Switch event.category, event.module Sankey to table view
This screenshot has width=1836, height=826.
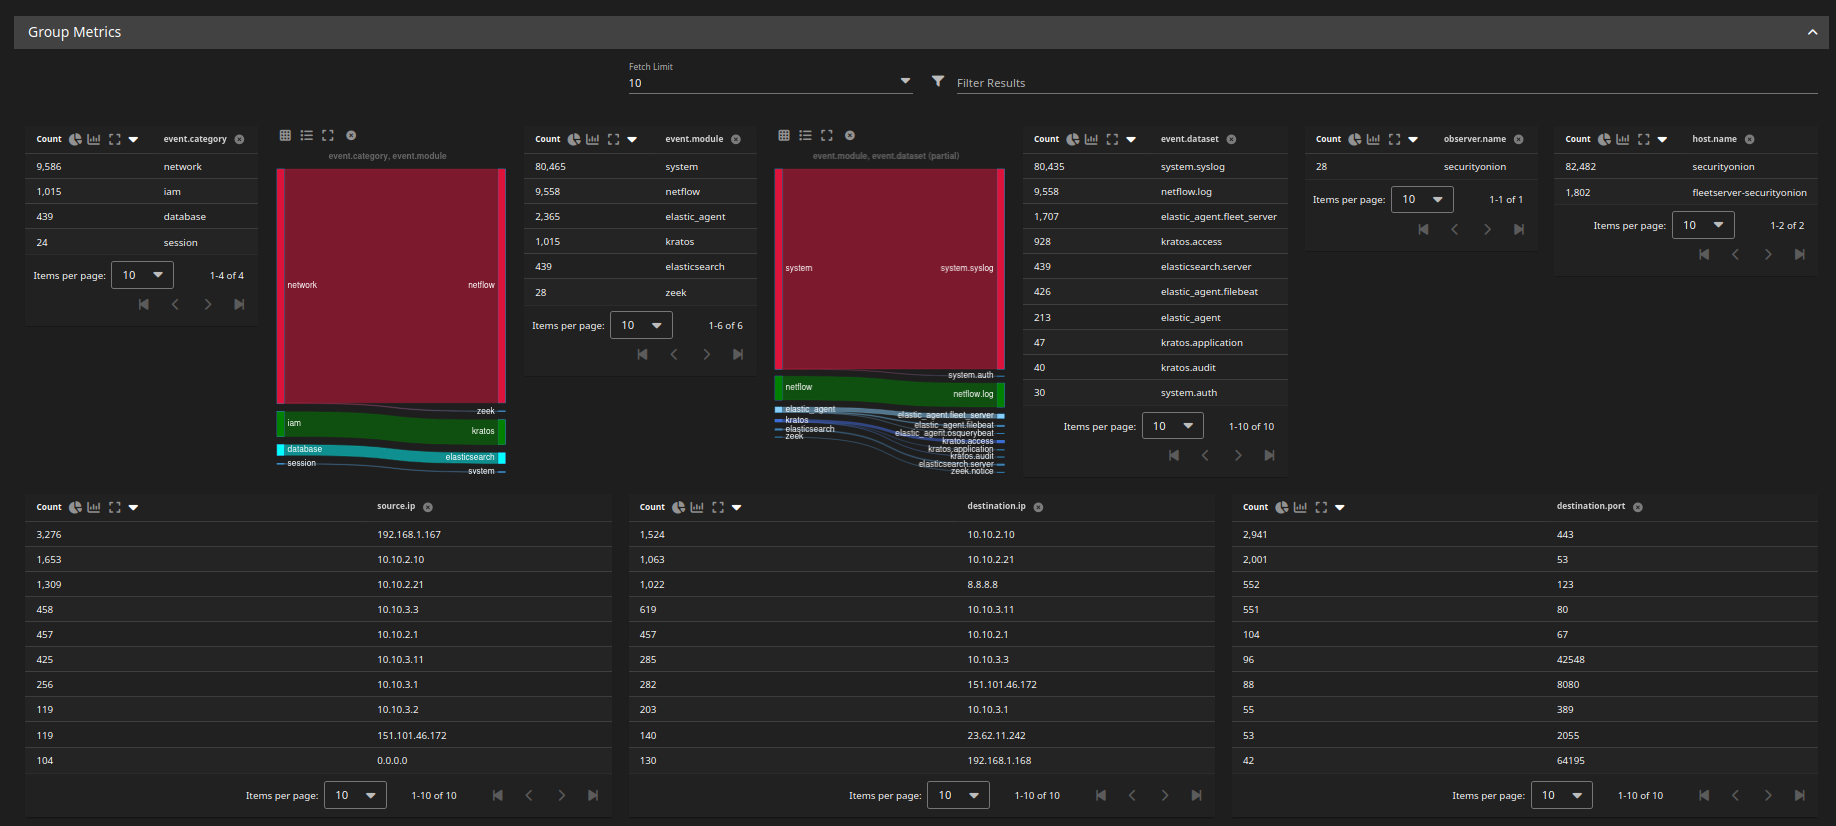click(x=285, y=136)
